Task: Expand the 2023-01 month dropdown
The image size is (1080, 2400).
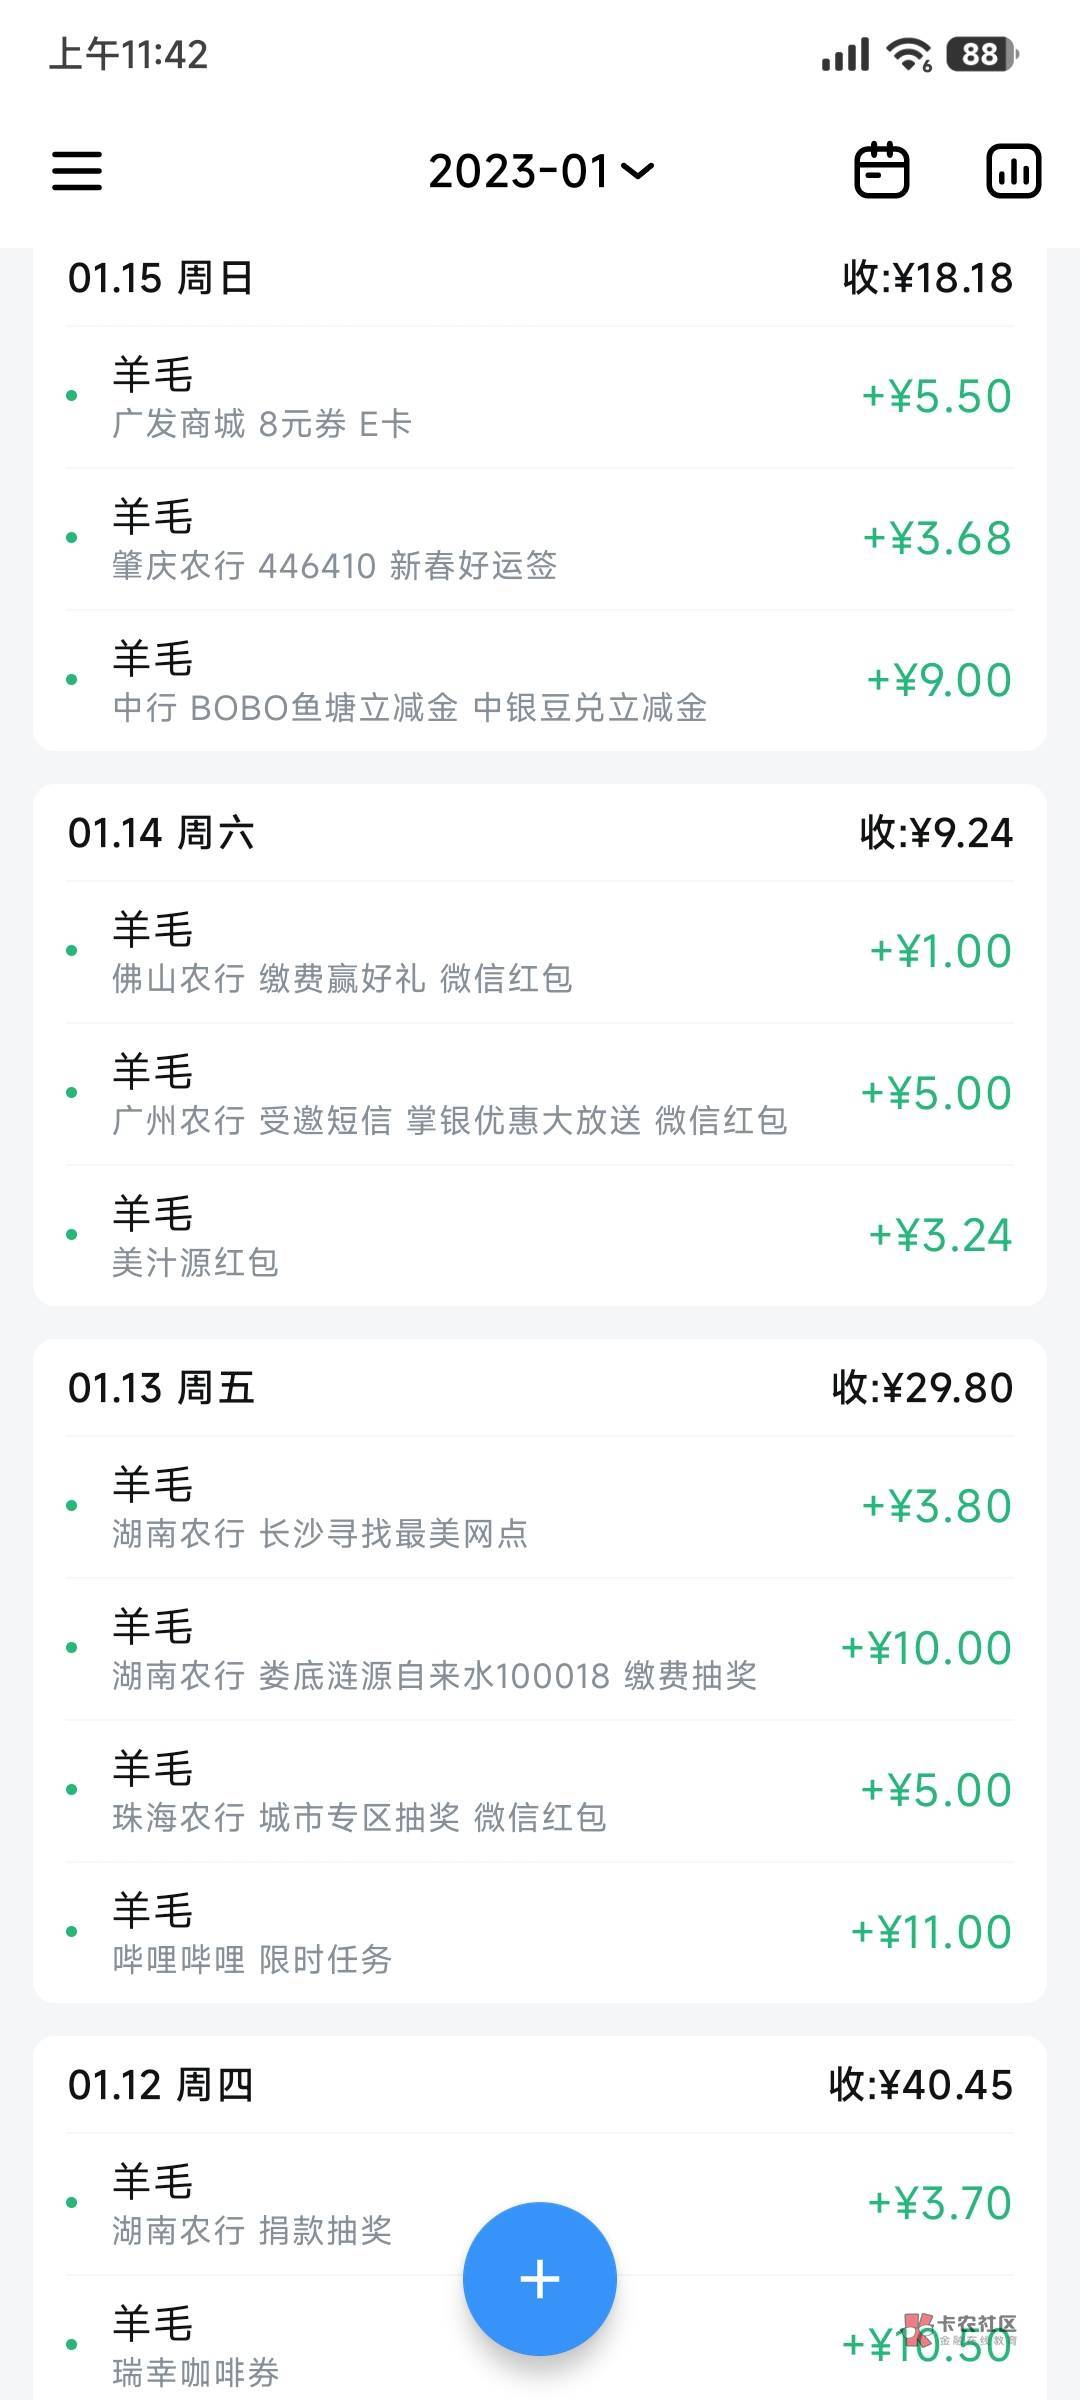Action: [x=540, y=171]
